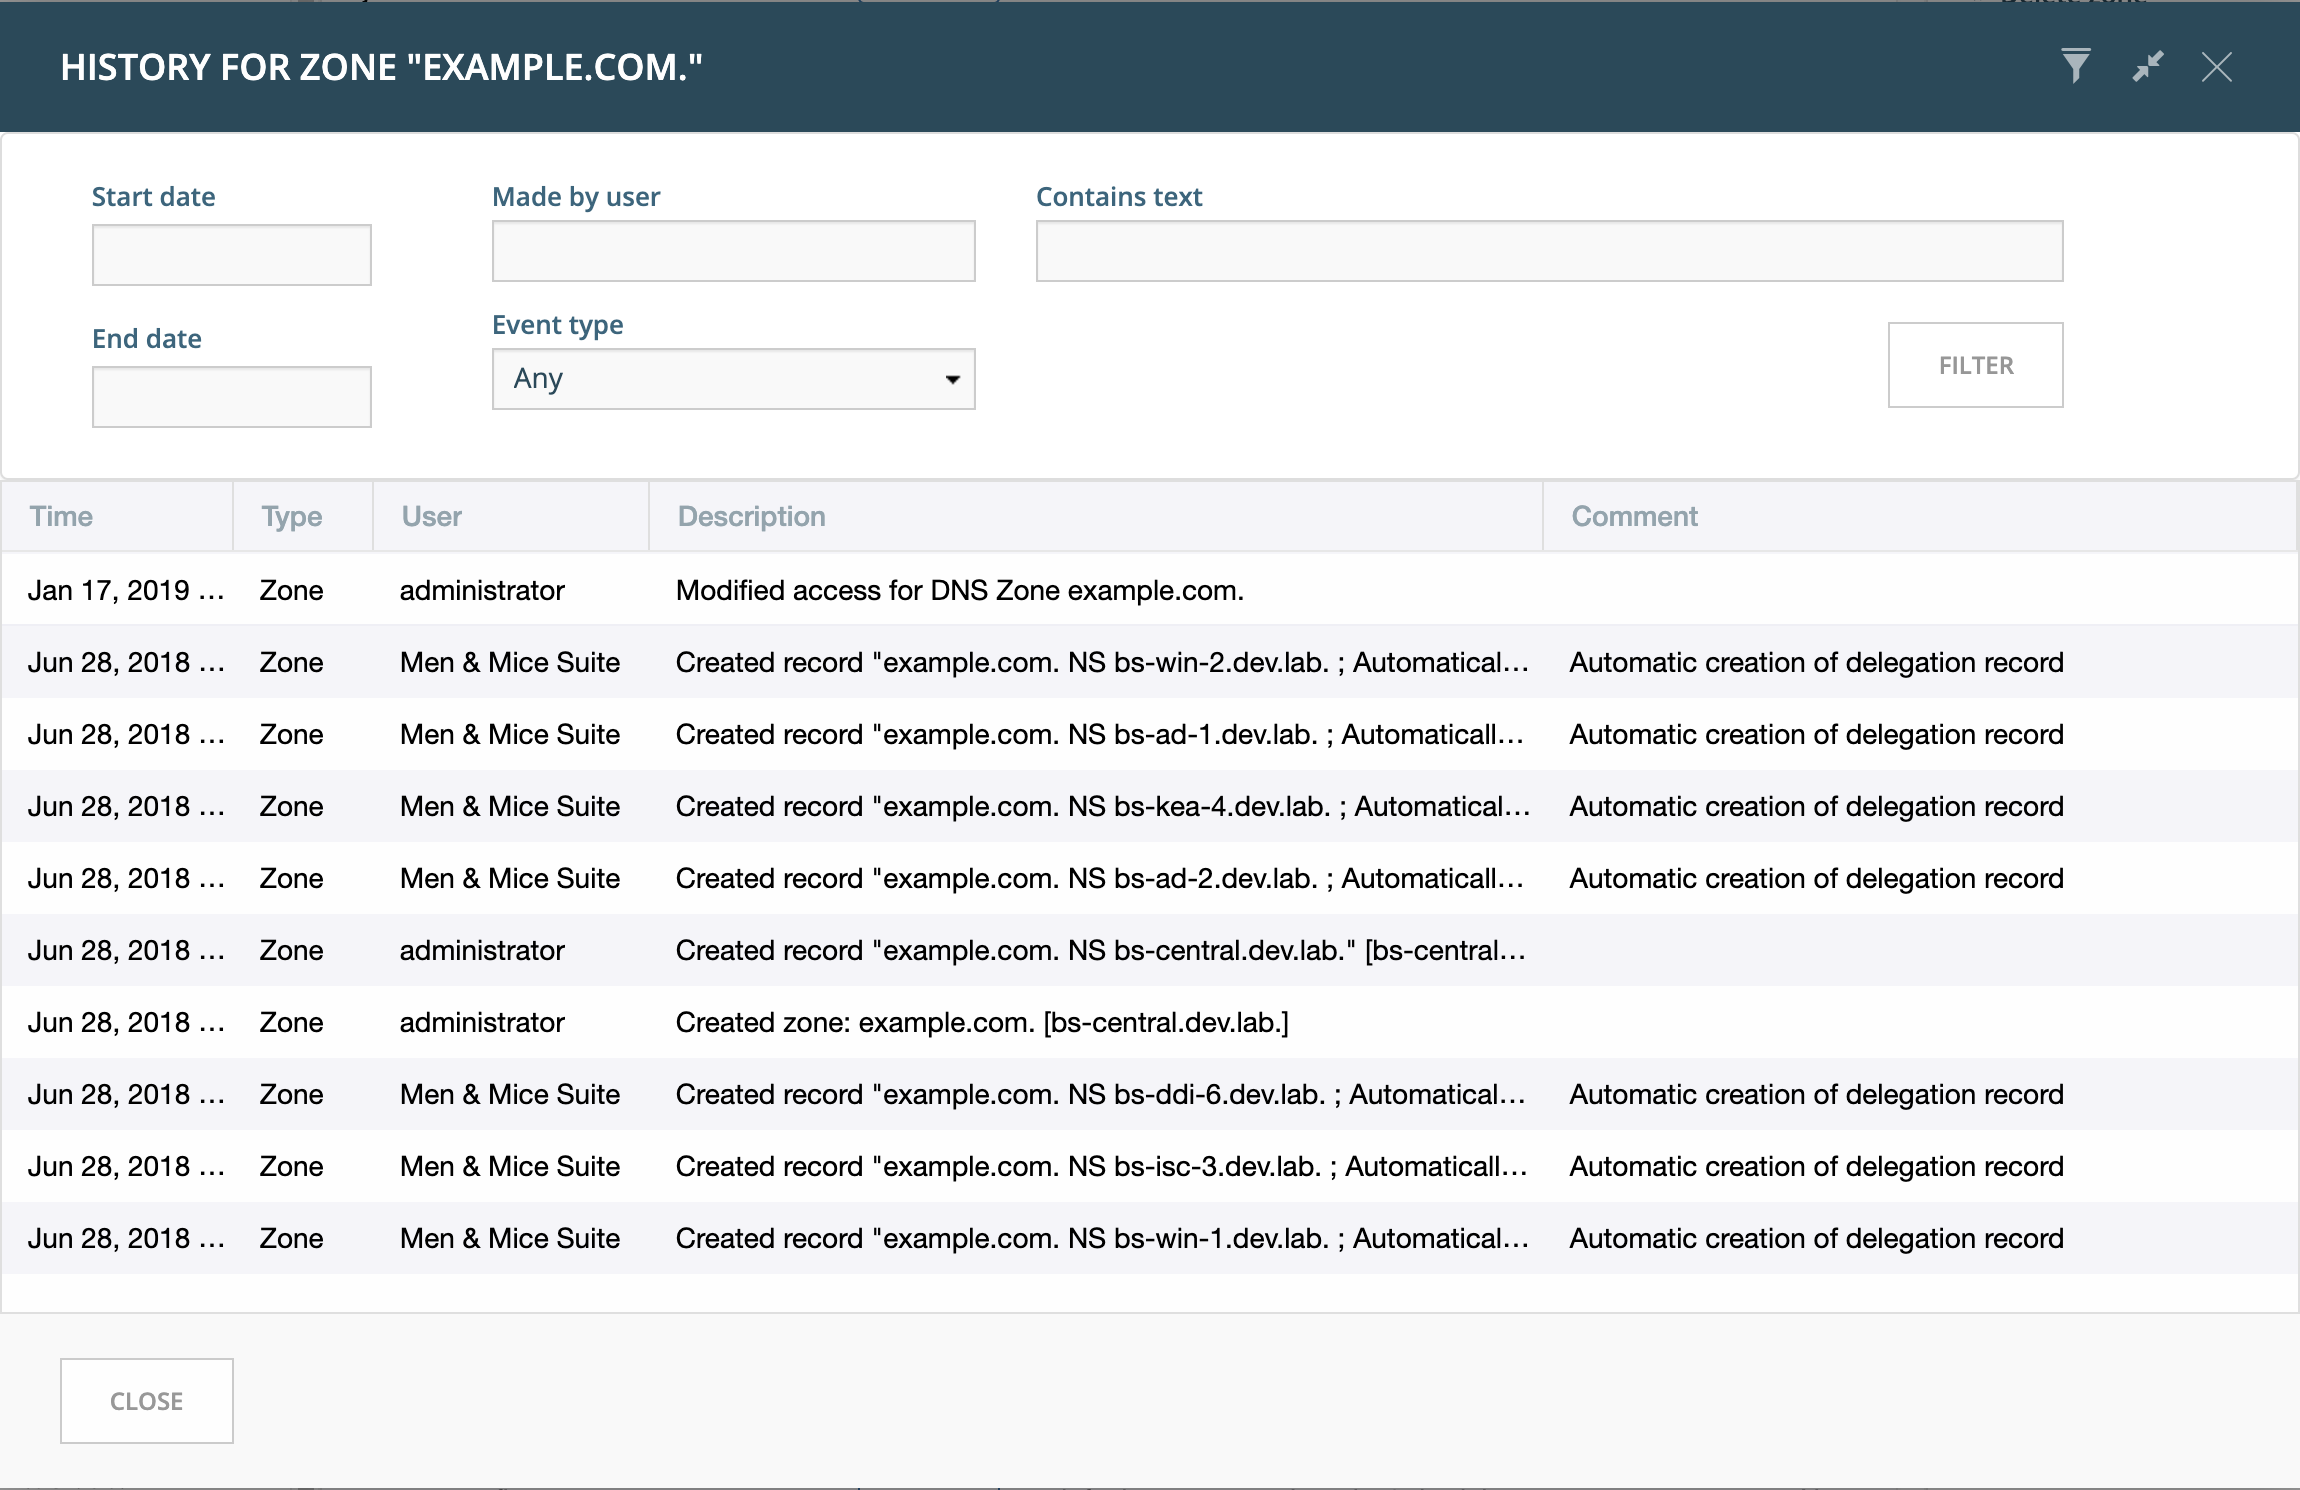
Task: Open the Event type dropdown
Action: pos(733,379)
